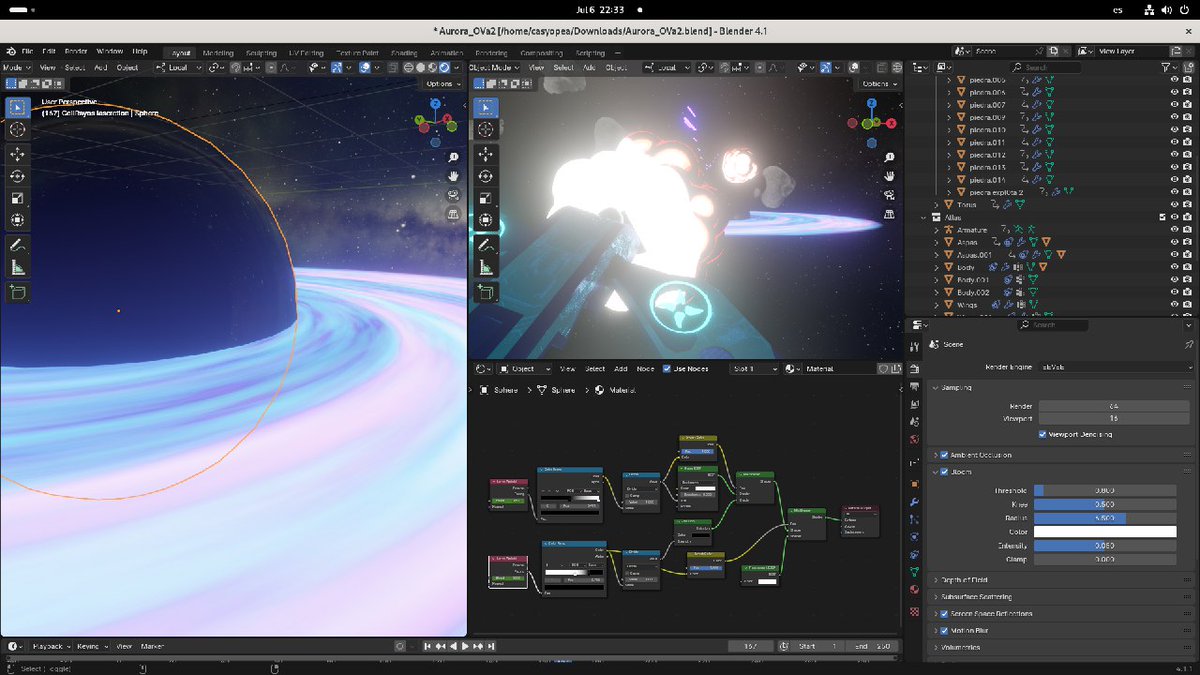Click the zoom magnifier in left viewport
This screenshot has height=675, width=1200.
point(453,158)
